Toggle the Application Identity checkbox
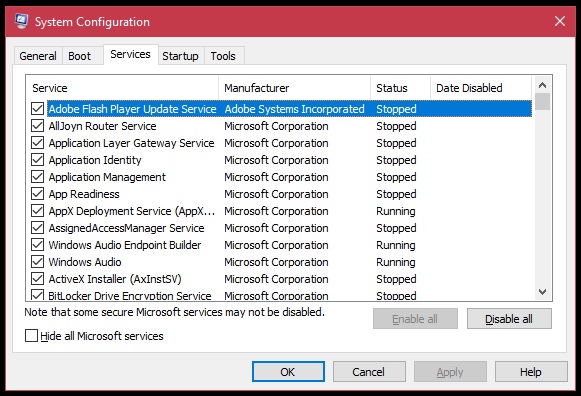Image resolution: width=581 pixels, height=396 pixels. (x=37, y=160)
